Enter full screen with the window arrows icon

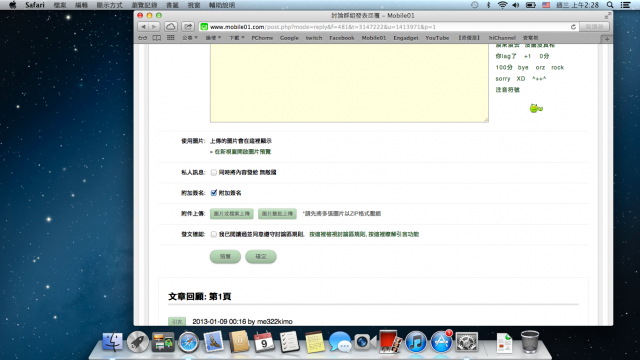(608, 16)
